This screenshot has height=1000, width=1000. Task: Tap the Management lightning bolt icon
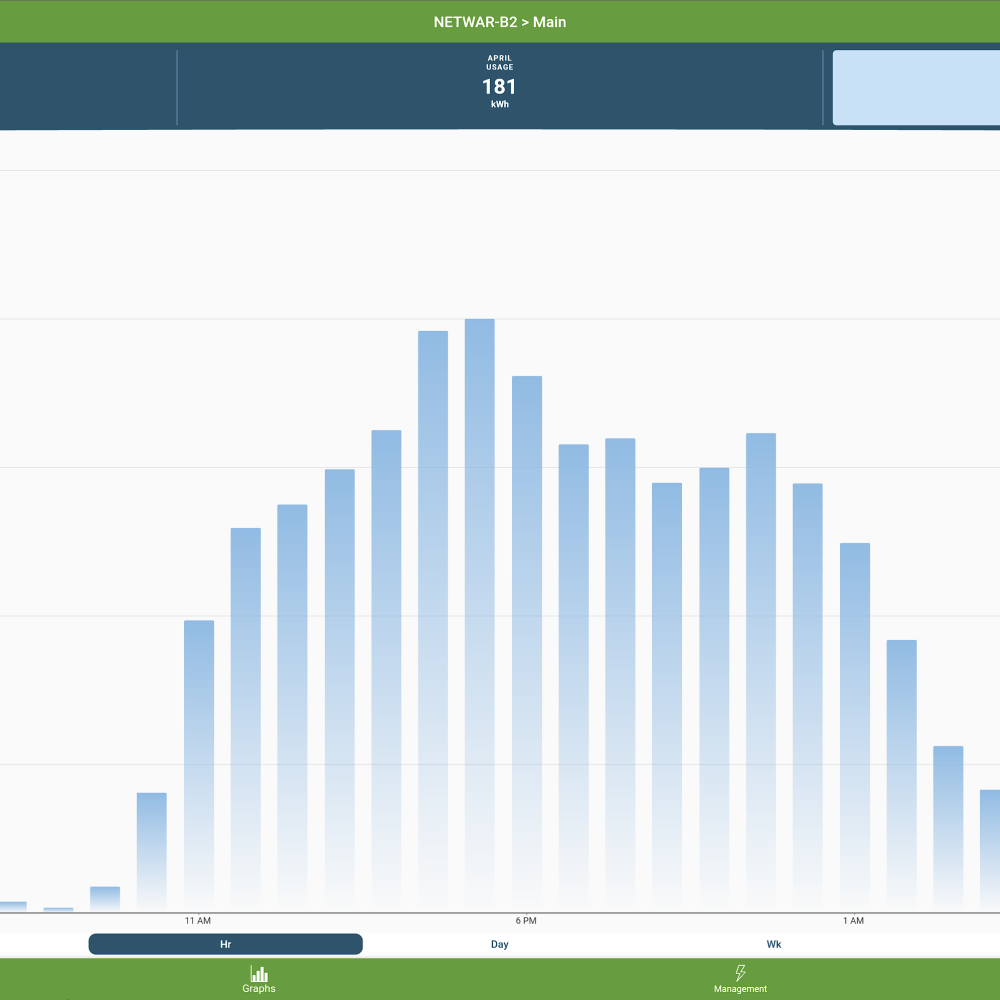coord(740,973)
